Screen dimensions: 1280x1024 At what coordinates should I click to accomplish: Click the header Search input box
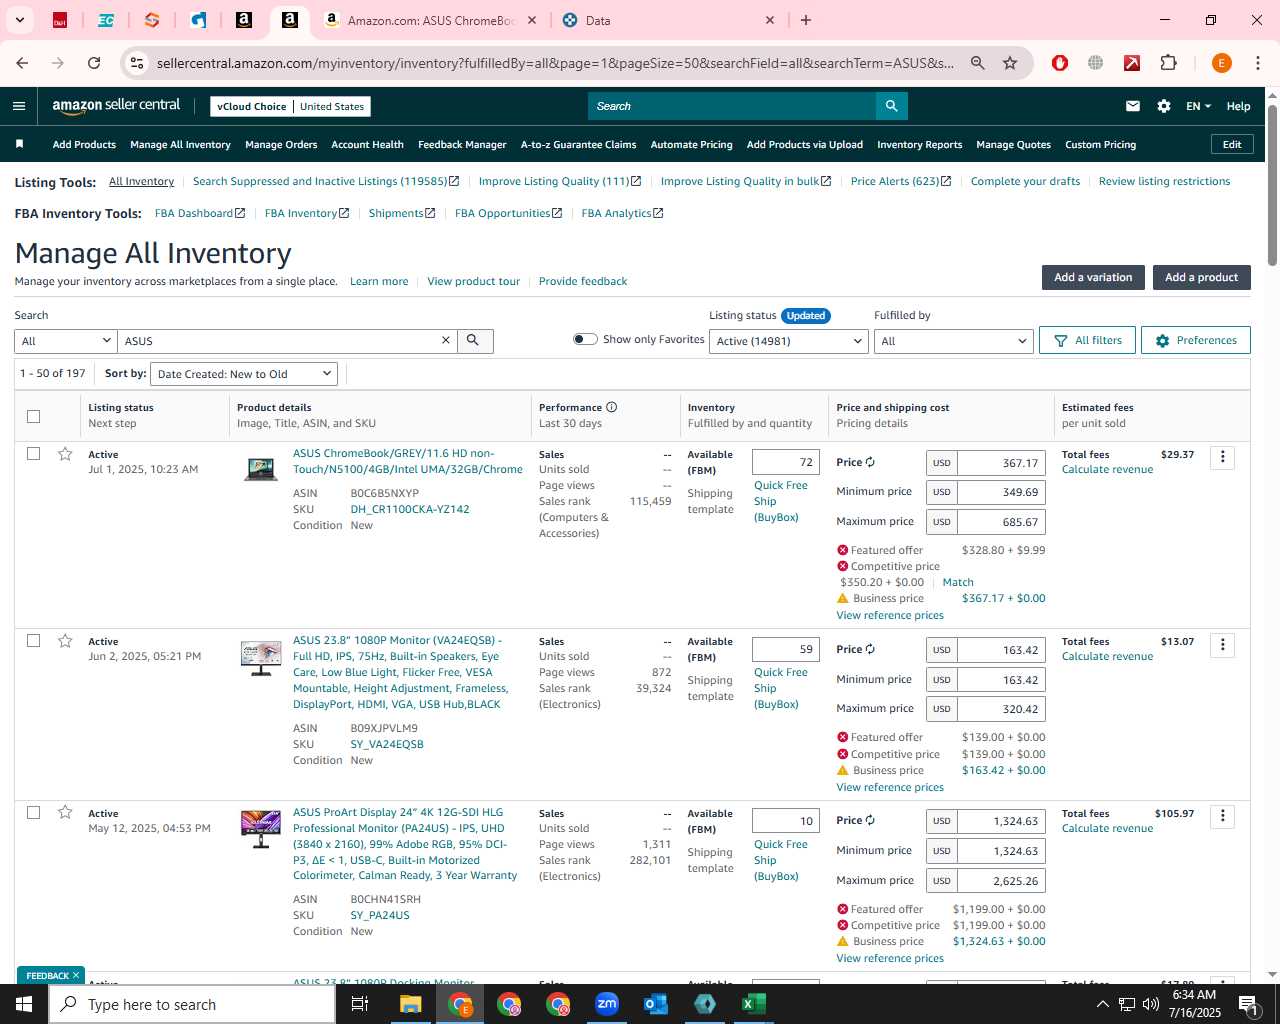pyautogui.click(x=732, y=106)
